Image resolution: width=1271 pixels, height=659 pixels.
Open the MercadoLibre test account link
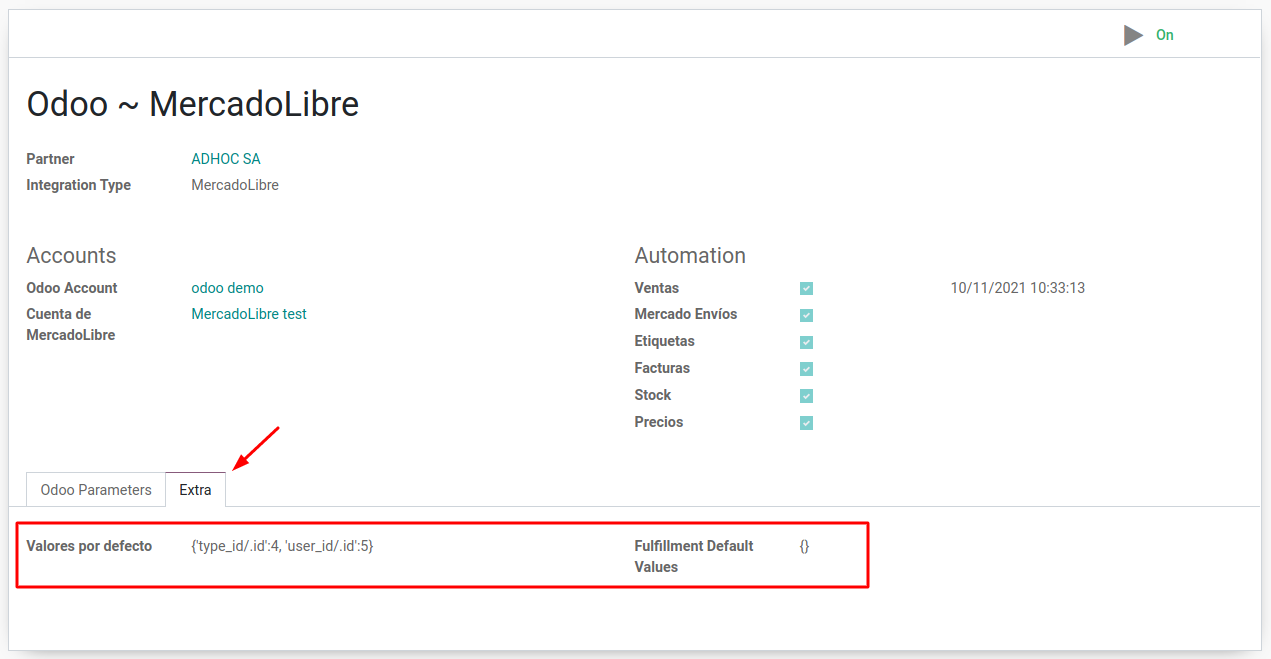pyautogui.click(x=249, y=314)
